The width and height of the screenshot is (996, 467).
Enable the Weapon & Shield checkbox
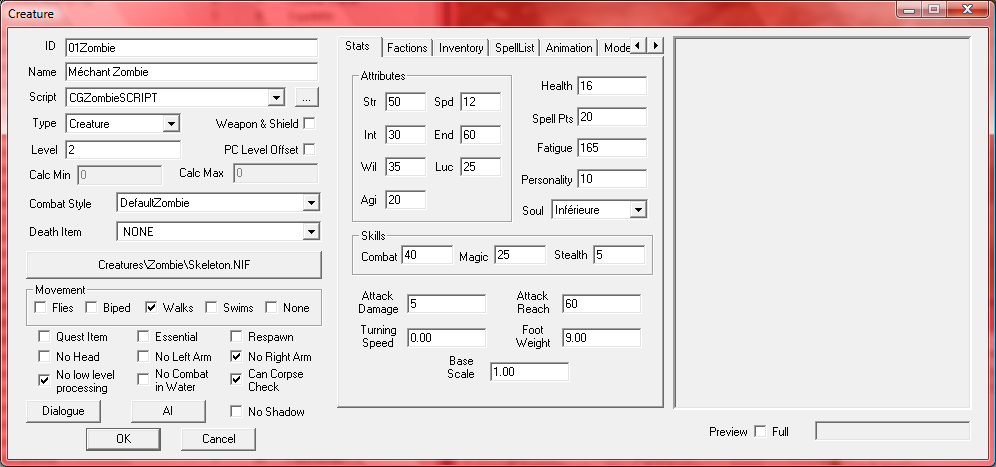[x=309, y=123]
